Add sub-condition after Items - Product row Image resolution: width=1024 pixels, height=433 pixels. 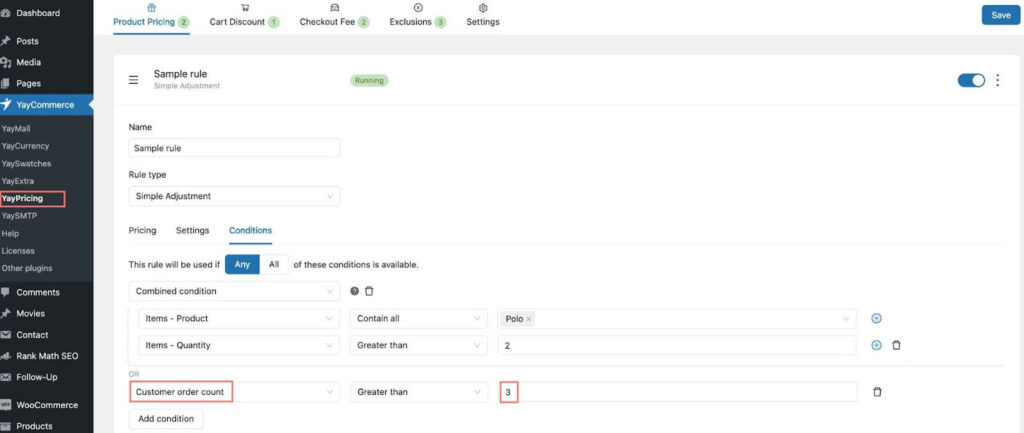(876, 319)
